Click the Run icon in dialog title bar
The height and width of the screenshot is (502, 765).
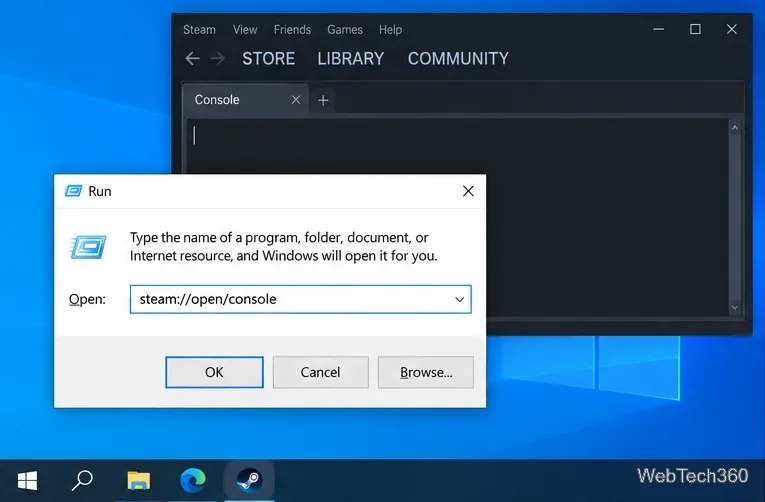coord(73,191)
